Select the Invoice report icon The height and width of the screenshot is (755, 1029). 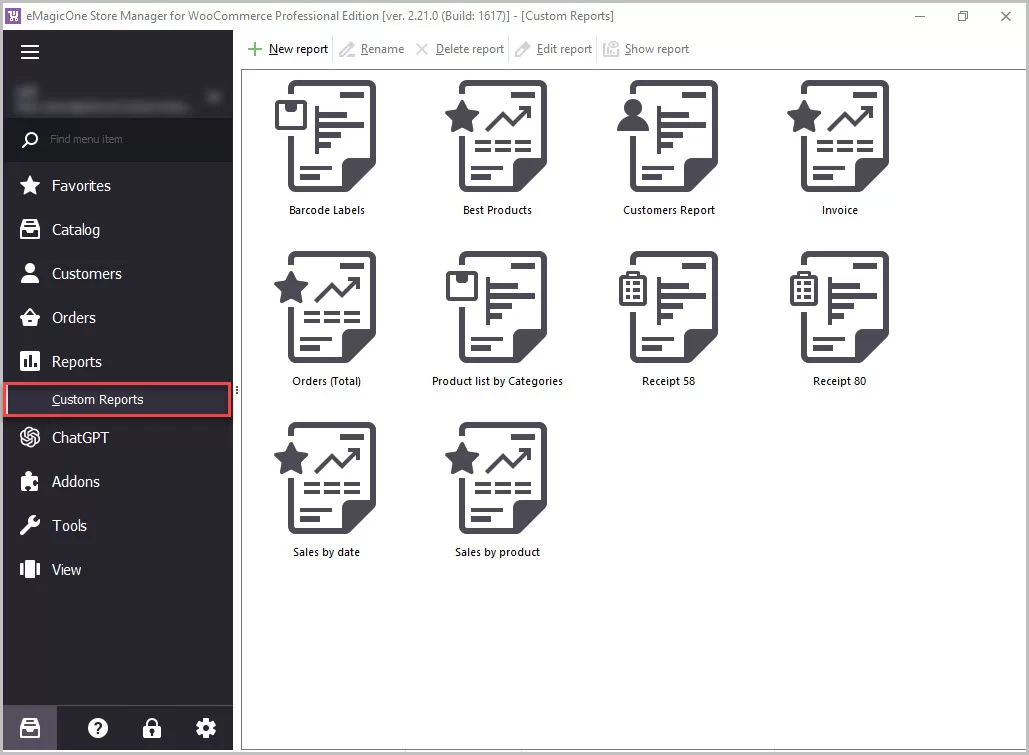pos(839,137)
